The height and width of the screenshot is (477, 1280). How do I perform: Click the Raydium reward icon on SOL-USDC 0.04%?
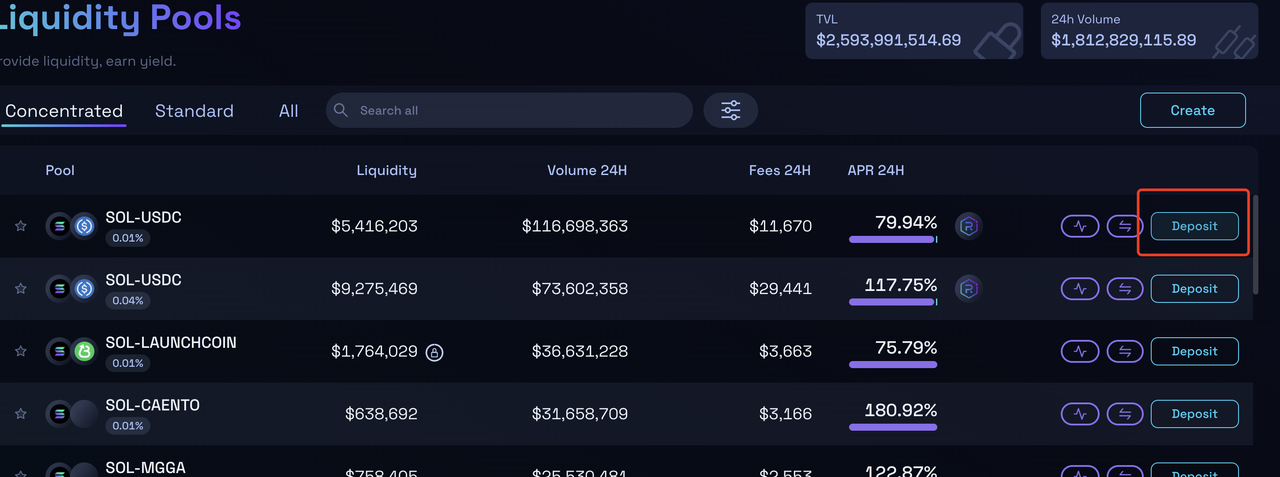968,289
